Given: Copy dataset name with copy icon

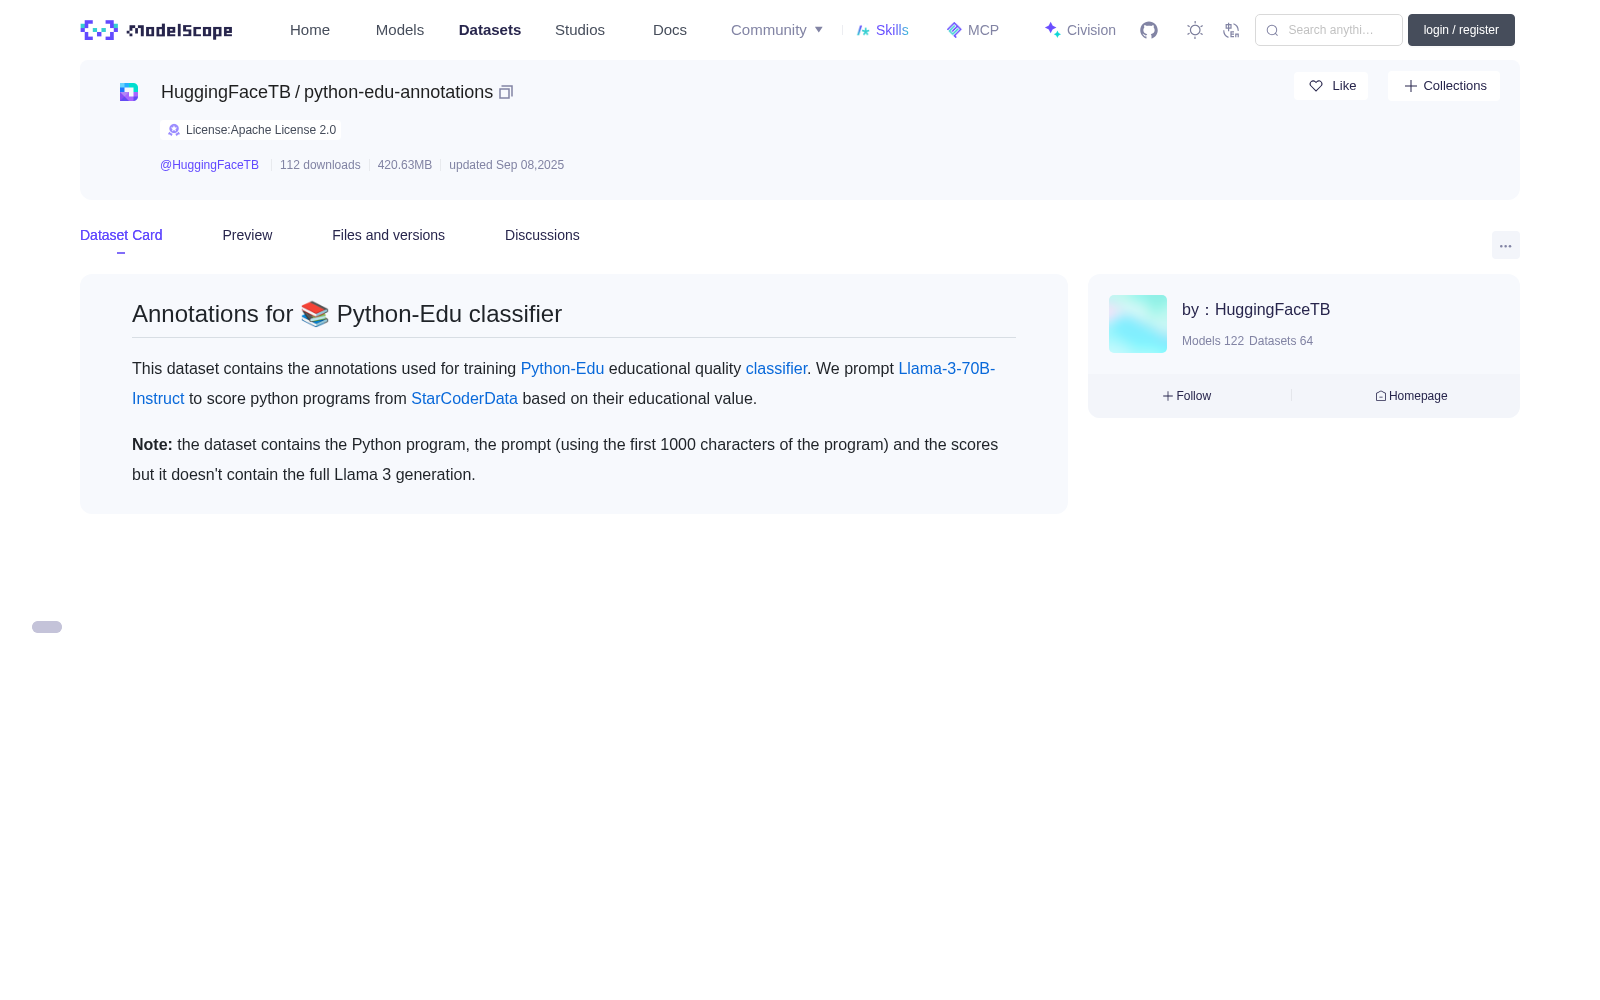Looking at the screenshot, I should coord(506,92).
